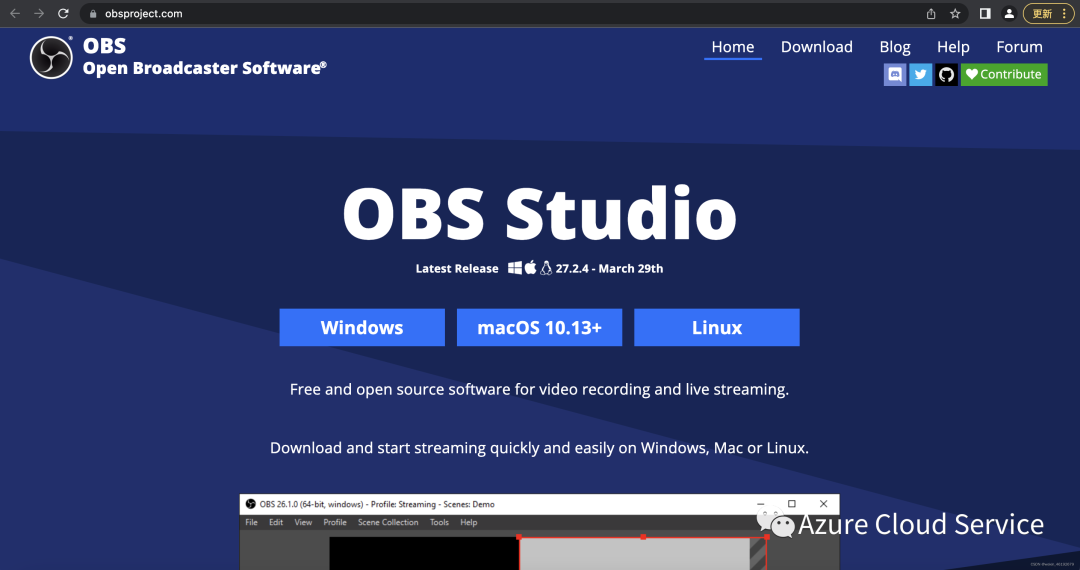
Task: Click the OBS Studio heading
Action: pos(539,213)
